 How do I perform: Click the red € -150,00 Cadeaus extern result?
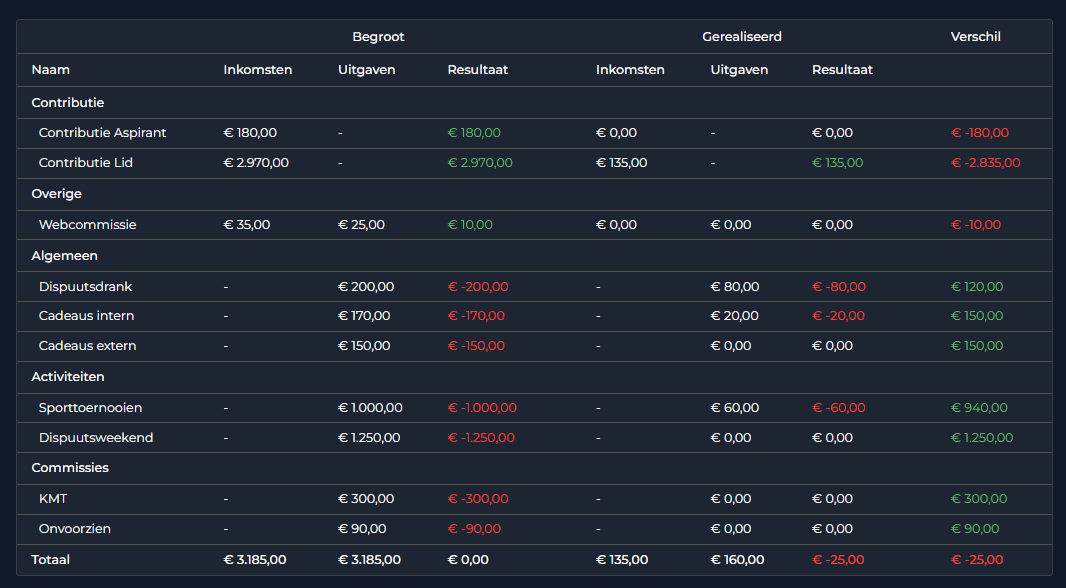(477, 345)
